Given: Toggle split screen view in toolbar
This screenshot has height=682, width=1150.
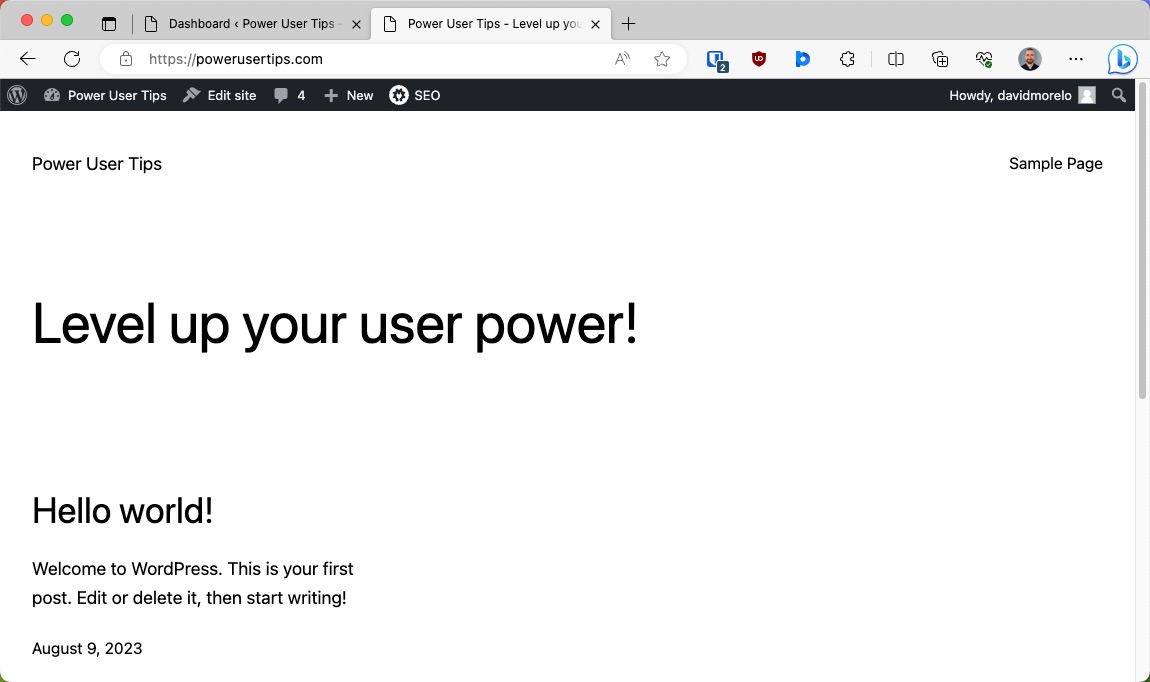Looking at the screenshot, I should click(895, 59).
